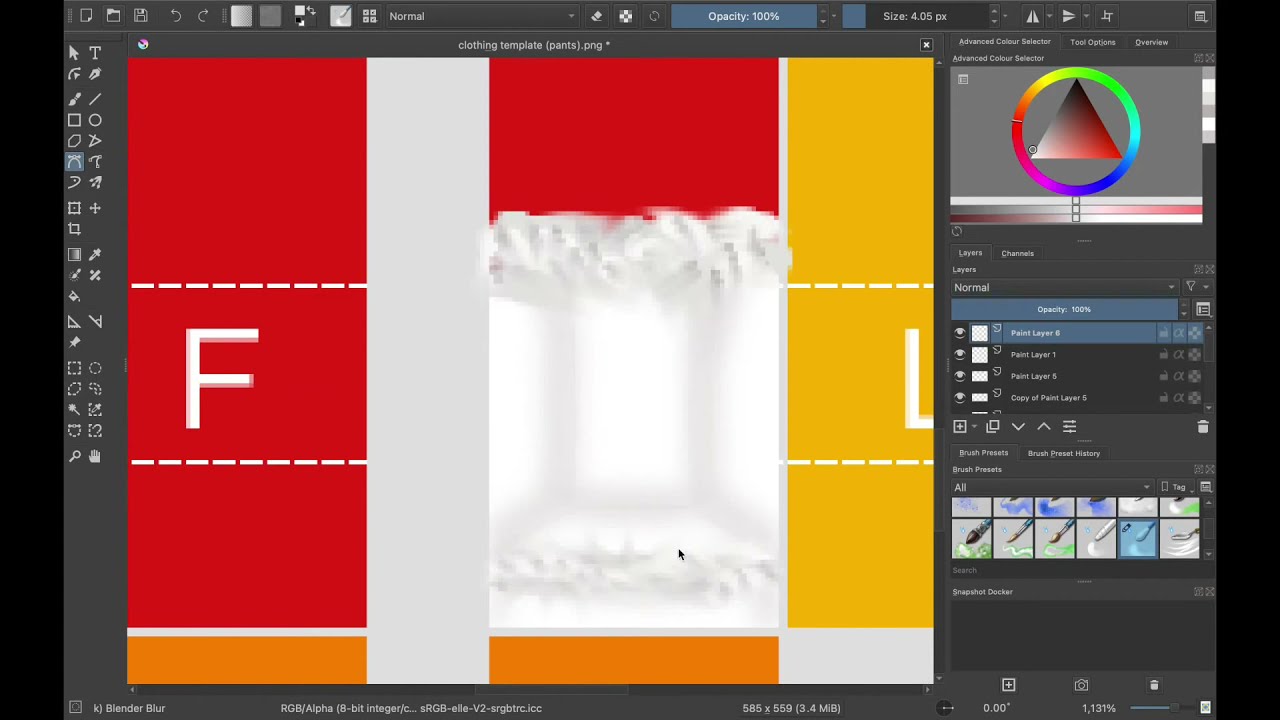Viewport: 1280px width, 720px height.
Task: Open layer properties button
Action: pyautogui.click(x=1069, y=426)
